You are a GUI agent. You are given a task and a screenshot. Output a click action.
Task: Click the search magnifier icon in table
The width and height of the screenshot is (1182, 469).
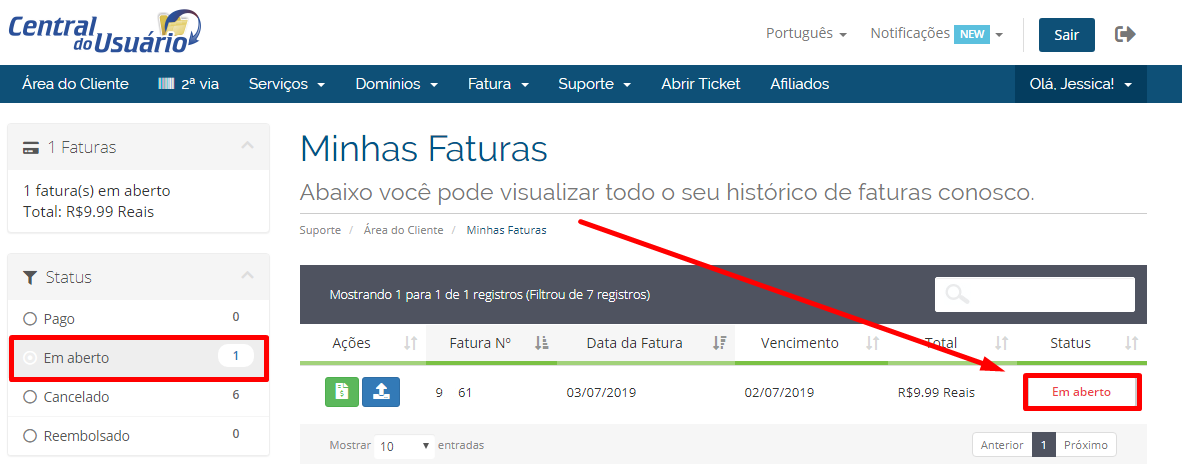[x=957, y=294]
